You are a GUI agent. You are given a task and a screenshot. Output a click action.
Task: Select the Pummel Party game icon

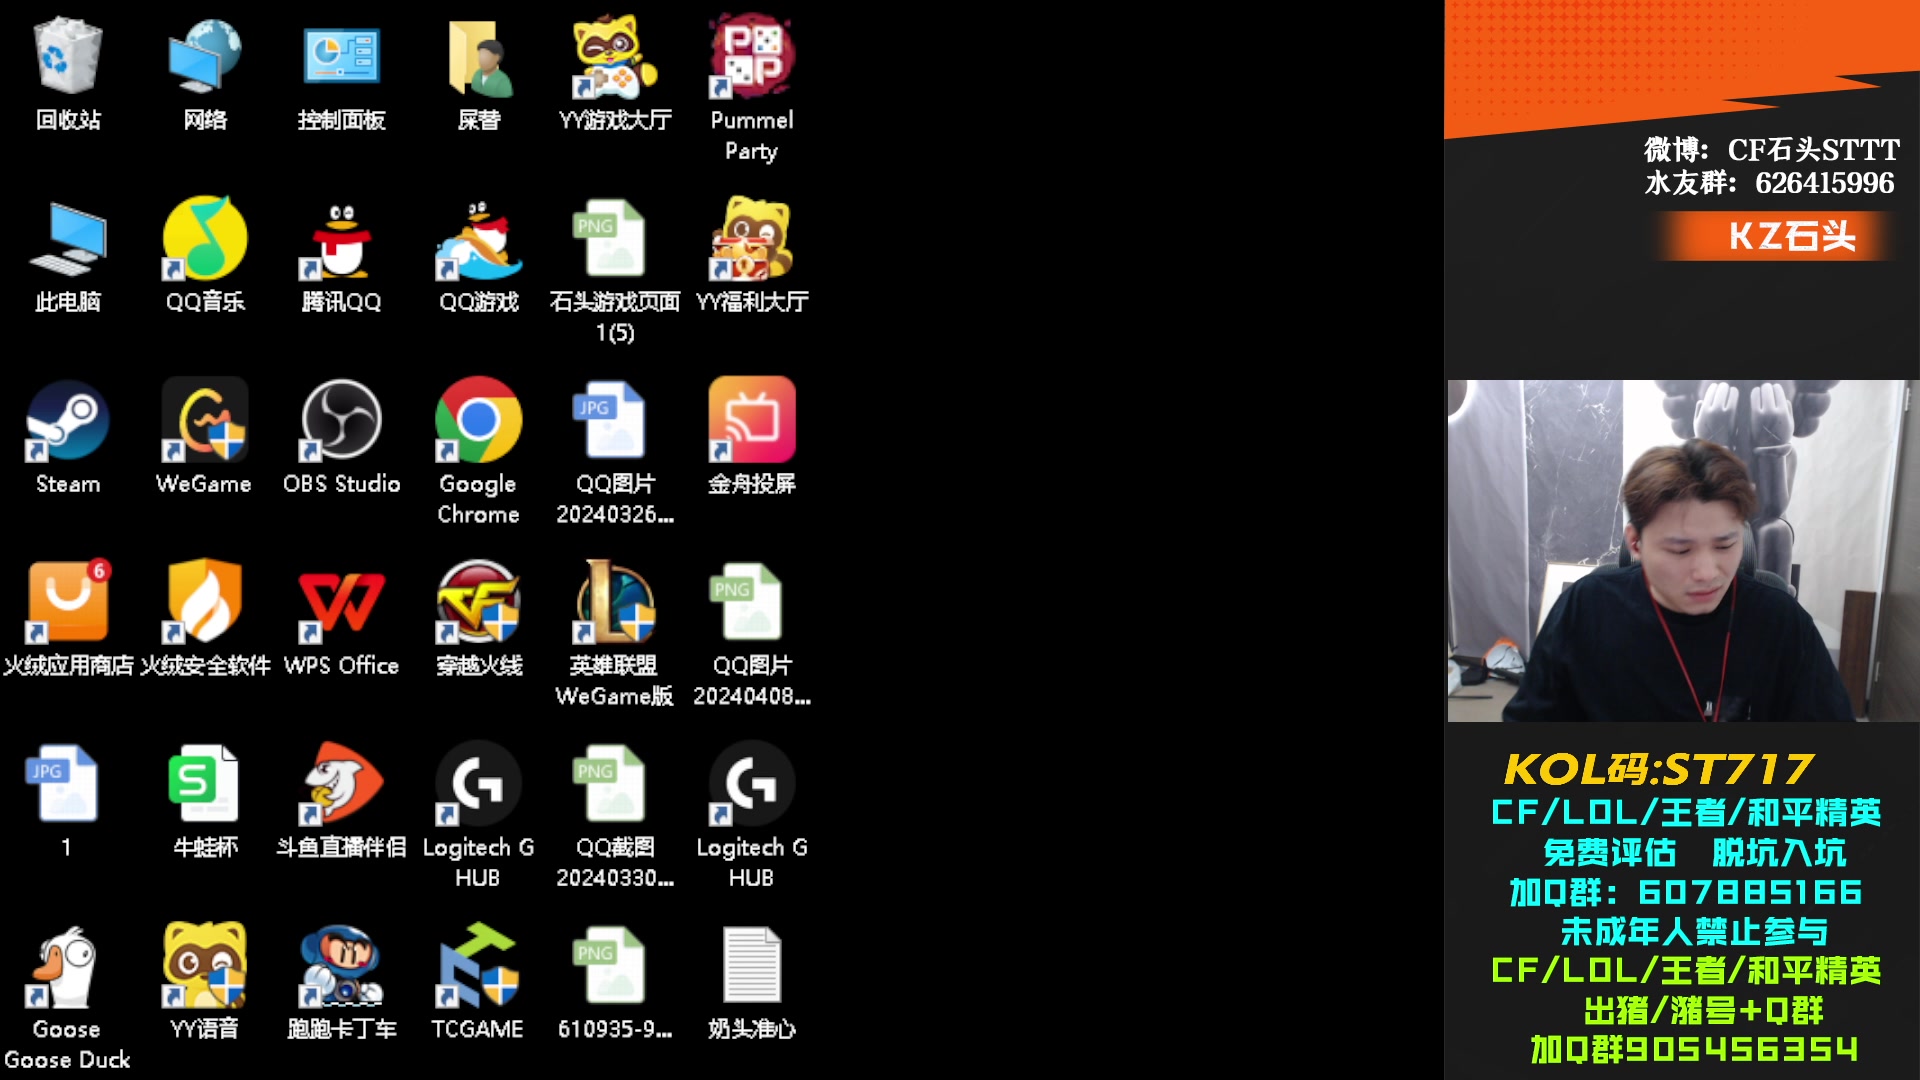pos(751,58)
